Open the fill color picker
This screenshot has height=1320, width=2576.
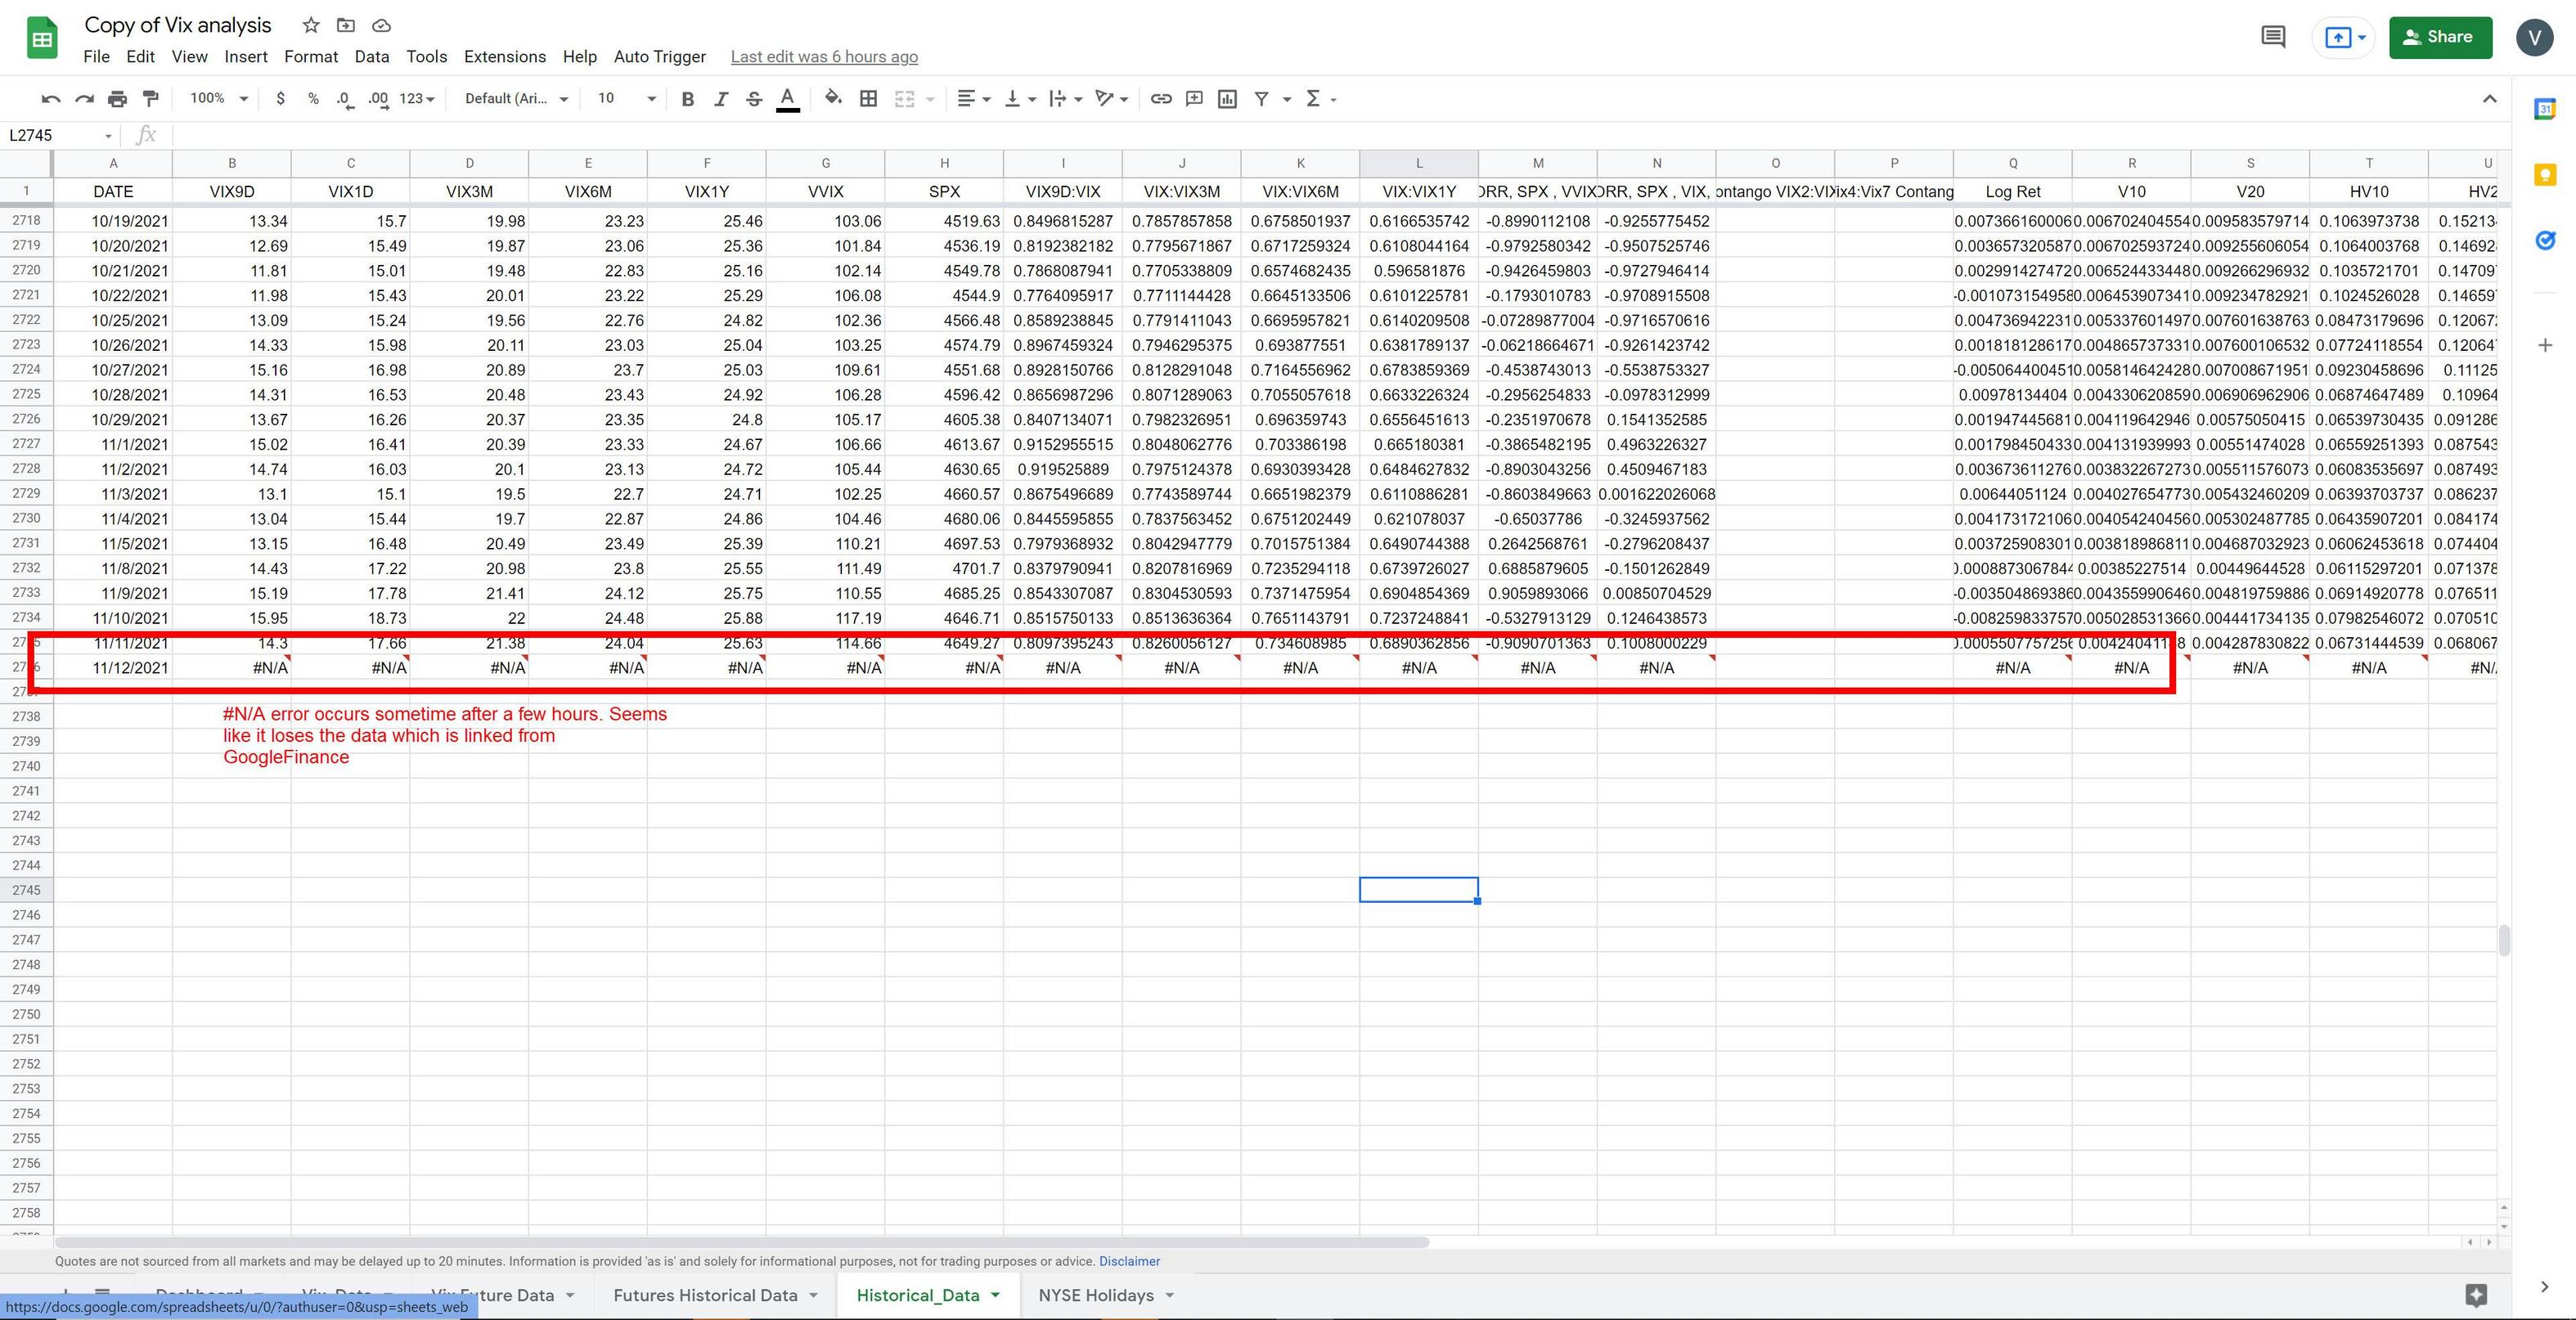click(833, 98)
